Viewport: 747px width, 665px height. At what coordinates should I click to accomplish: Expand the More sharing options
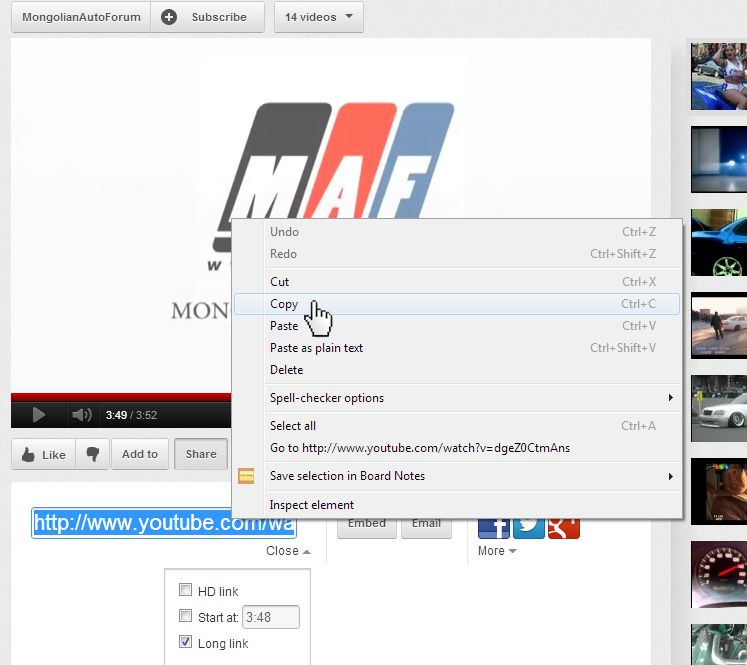(x=496, y=551)
